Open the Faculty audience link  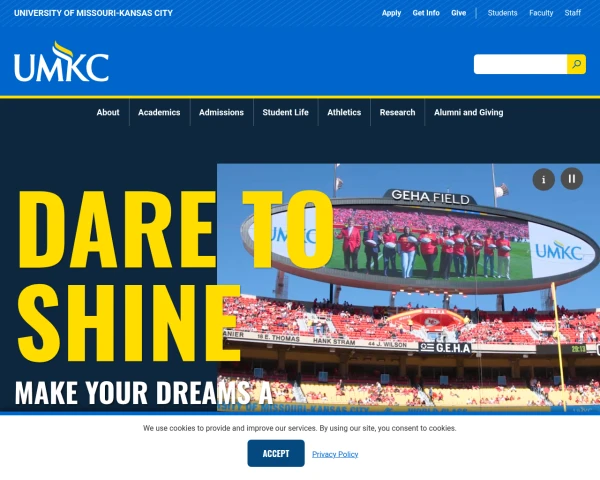(x=541, y=13)
